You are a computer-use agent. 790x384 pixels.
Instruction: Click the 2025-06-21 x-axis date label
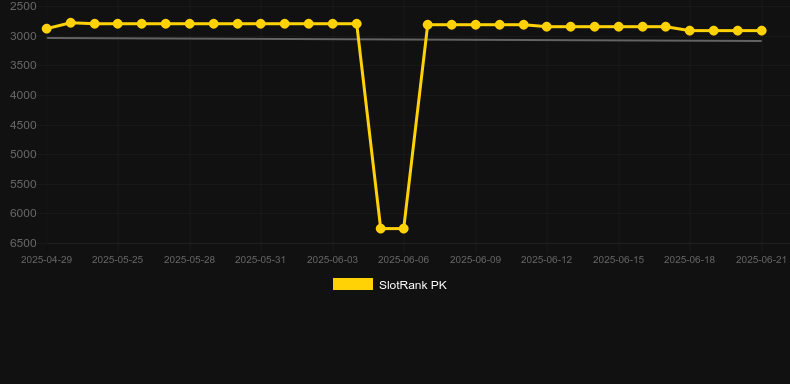[761, 260]
